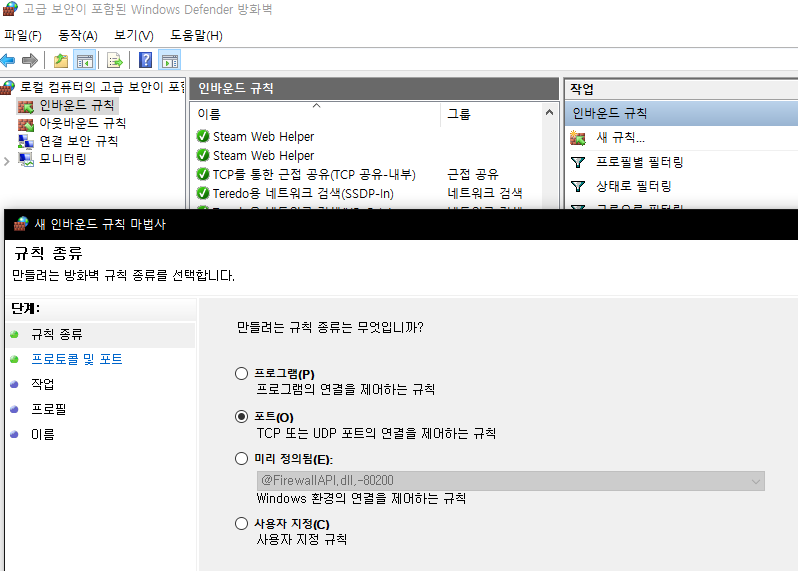Select Teredo용 네트워크 검색(SSDP-In) rule

tap(303, 193)
